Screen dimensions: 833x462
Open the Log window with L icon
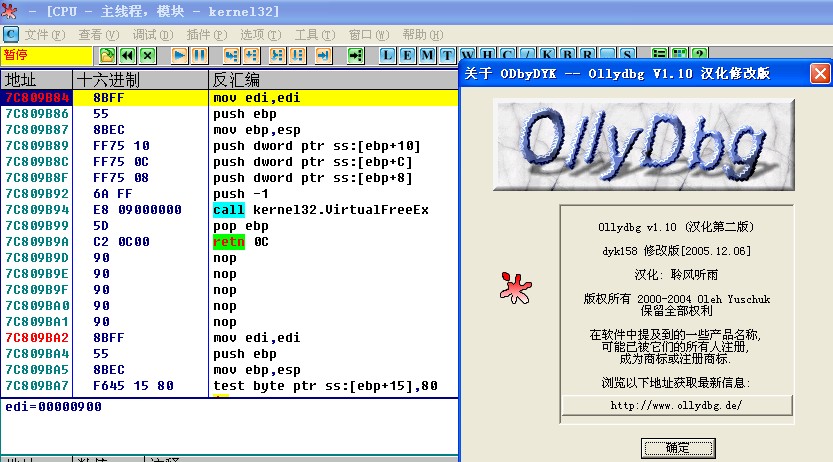pyautogui.click(x=388, y=55)
